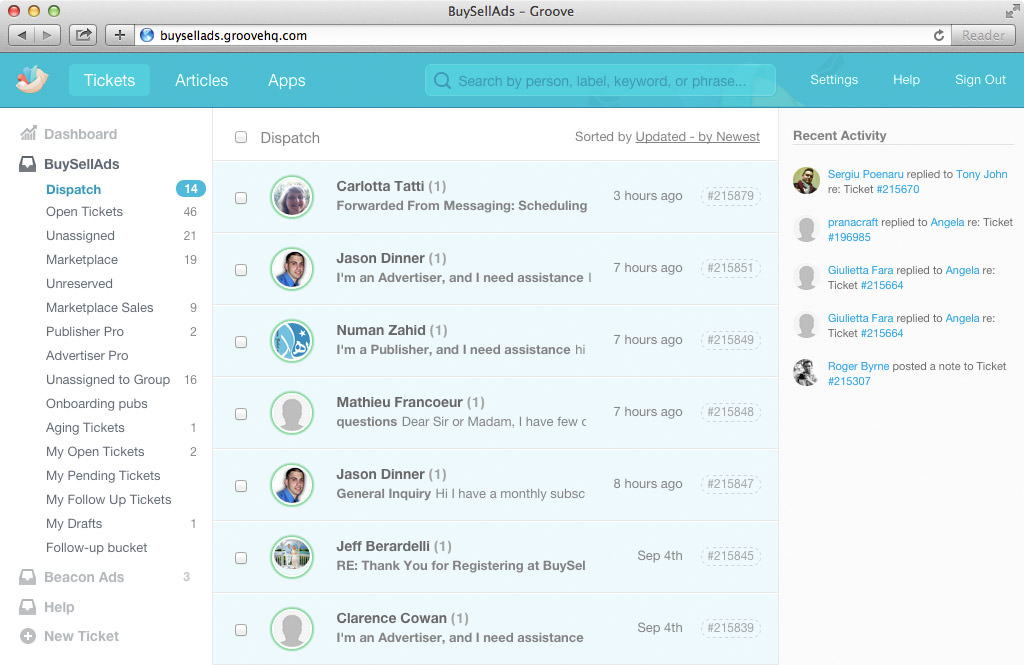This screenshot has width=1024, height=665.
Task: Click the site globe icon in address bar
Action: [147, 35]
